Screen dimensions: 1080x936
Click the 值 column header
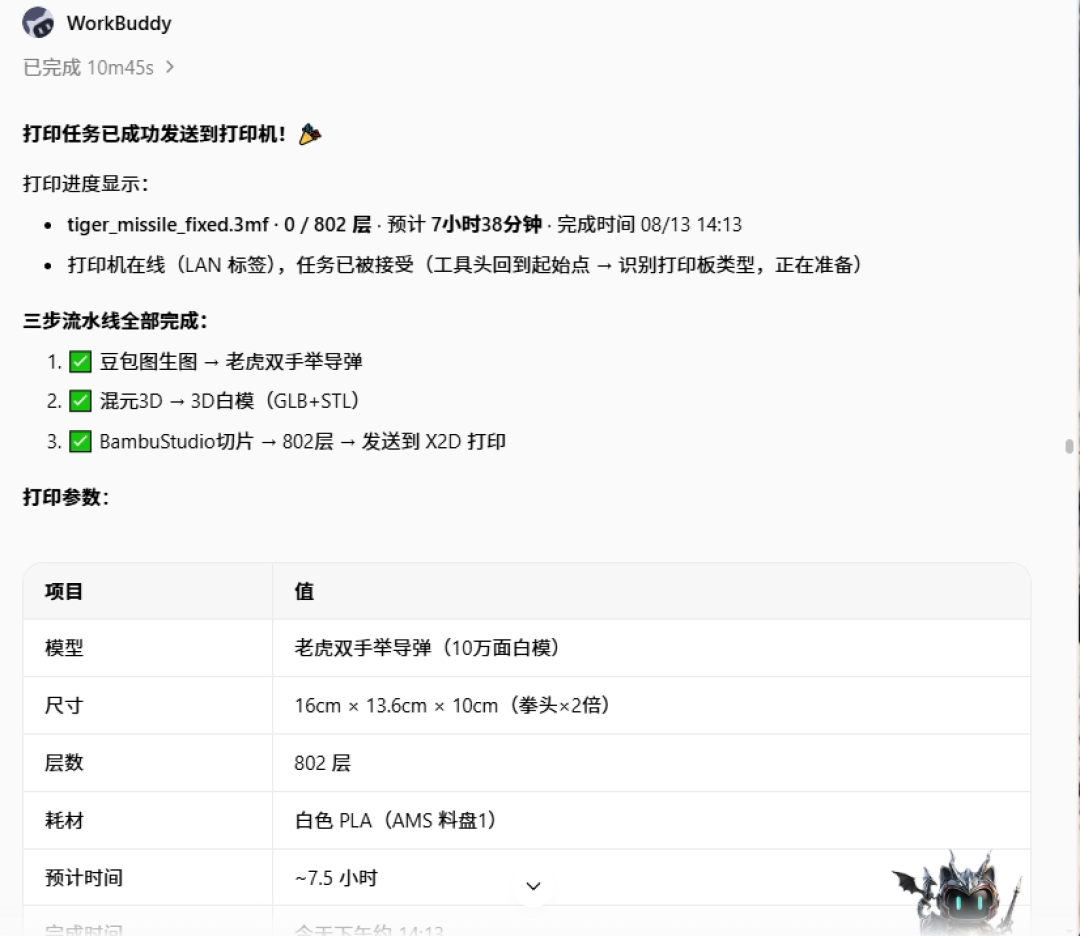pyautogui.click(x=304, y=592)
